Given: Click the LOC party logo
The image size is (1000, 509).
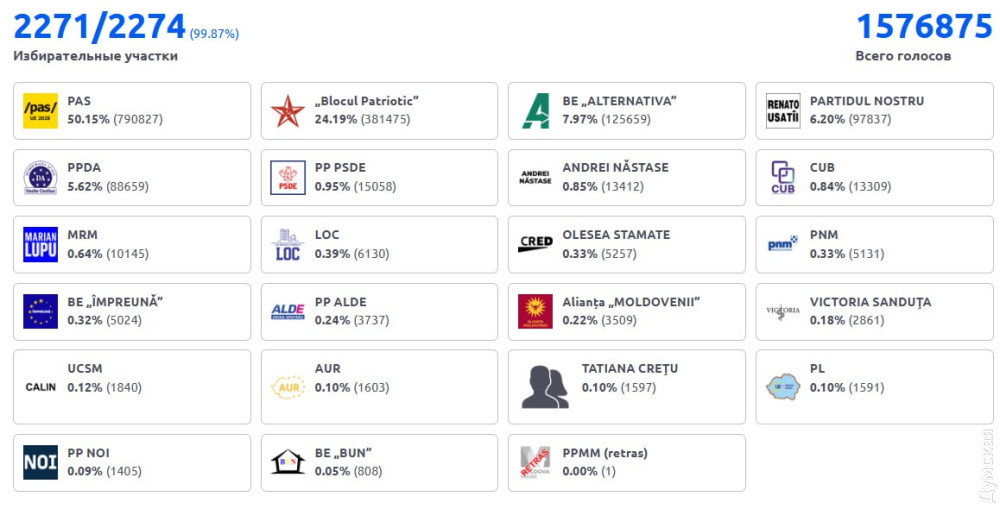Looking at the screenshot, I should coord(288,245).
